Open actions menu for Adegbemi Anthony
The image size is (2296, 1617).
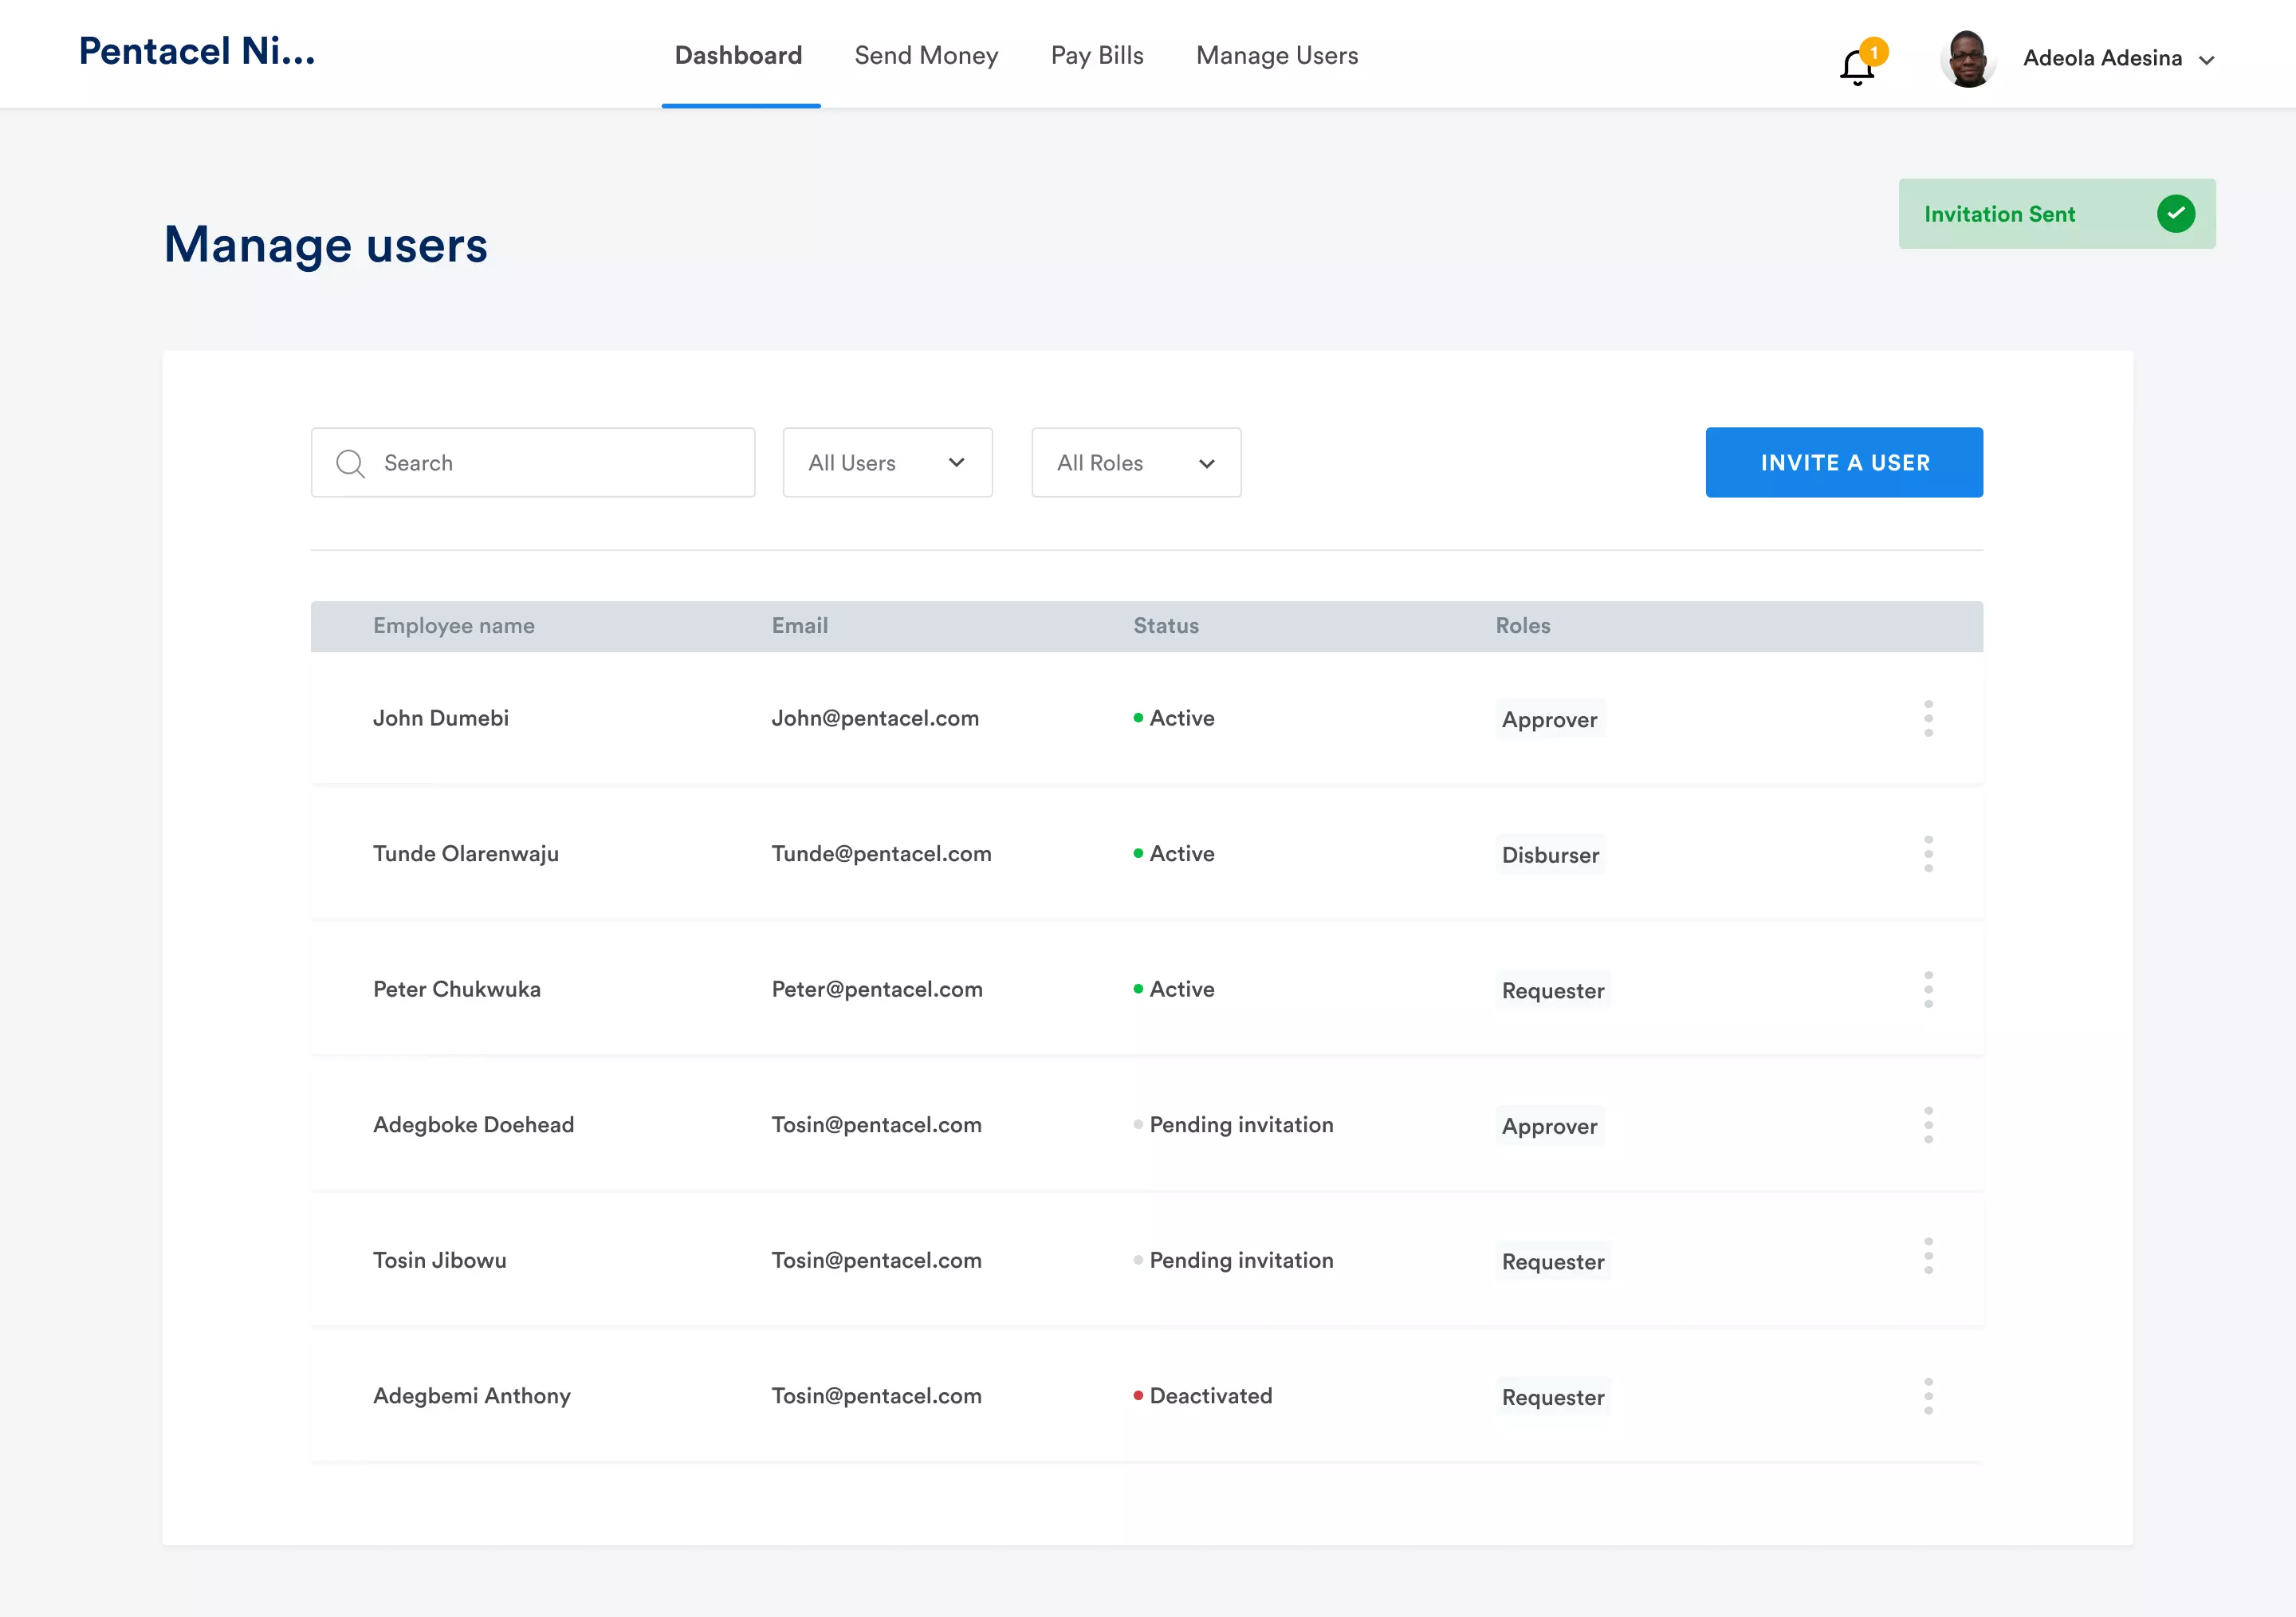[1928, 1396]
